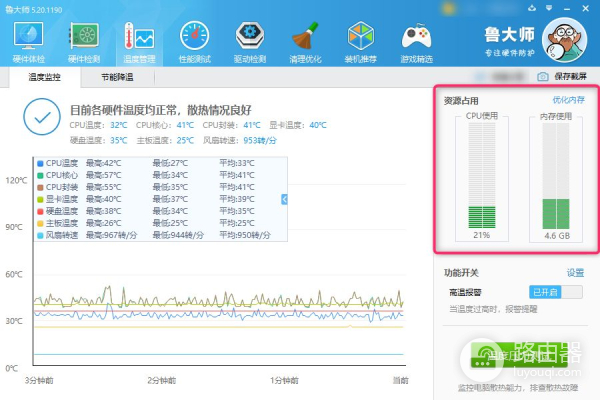Toggle the 高温报警 已开启 switch
Image resolution: width=600 pixels, height=400 pixels.
[x=556, y=292]
